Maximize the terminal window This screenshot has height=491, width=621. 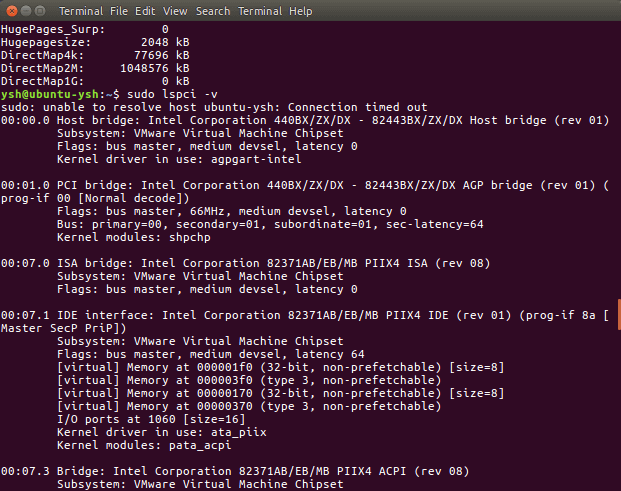point(40,11)
